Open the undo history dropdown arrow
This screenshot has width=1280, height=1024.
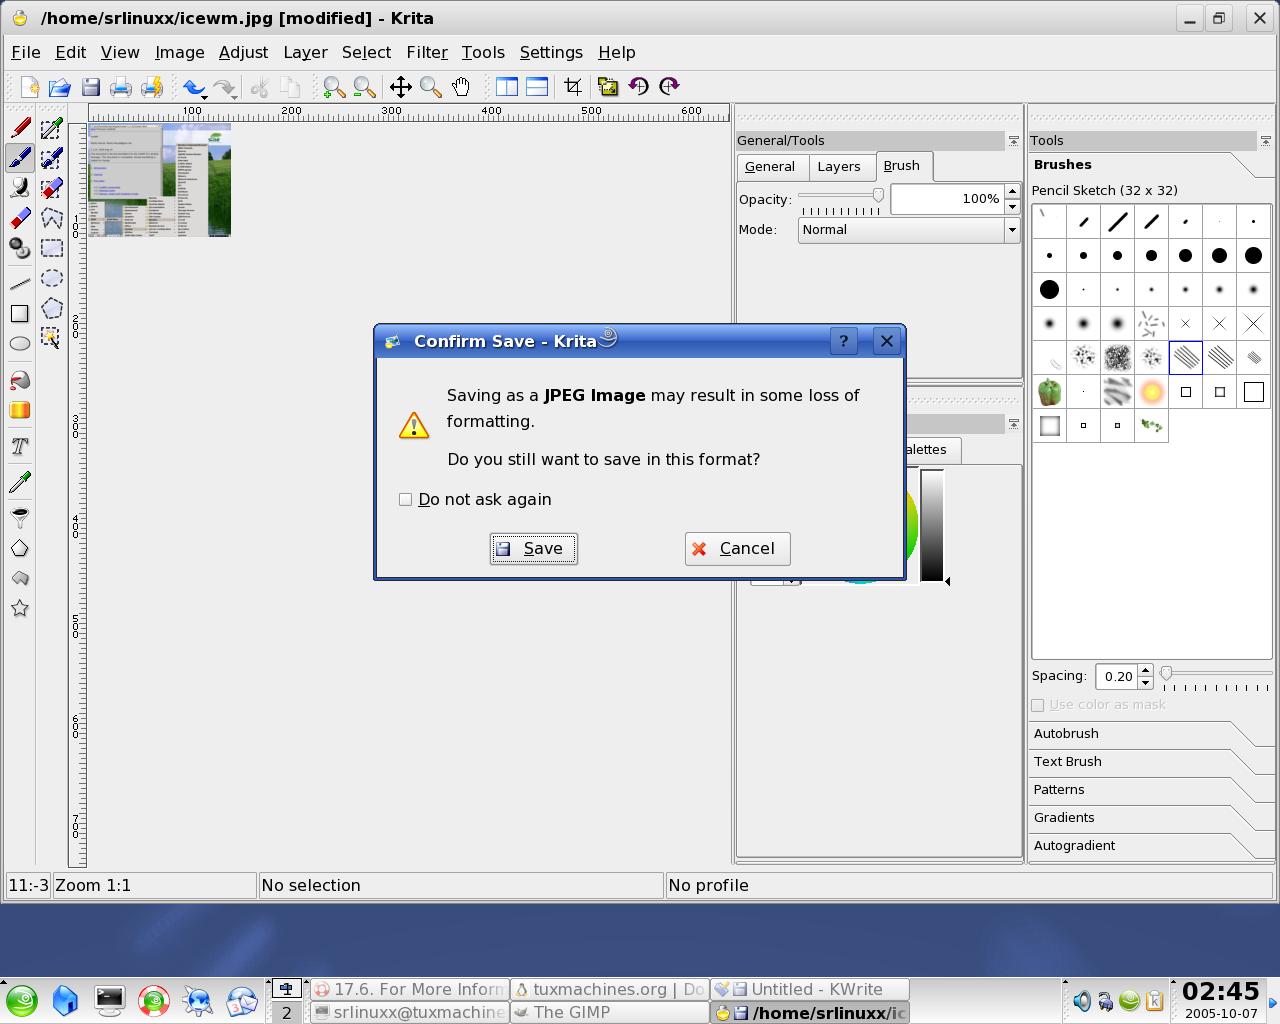[x=205, y=96]
